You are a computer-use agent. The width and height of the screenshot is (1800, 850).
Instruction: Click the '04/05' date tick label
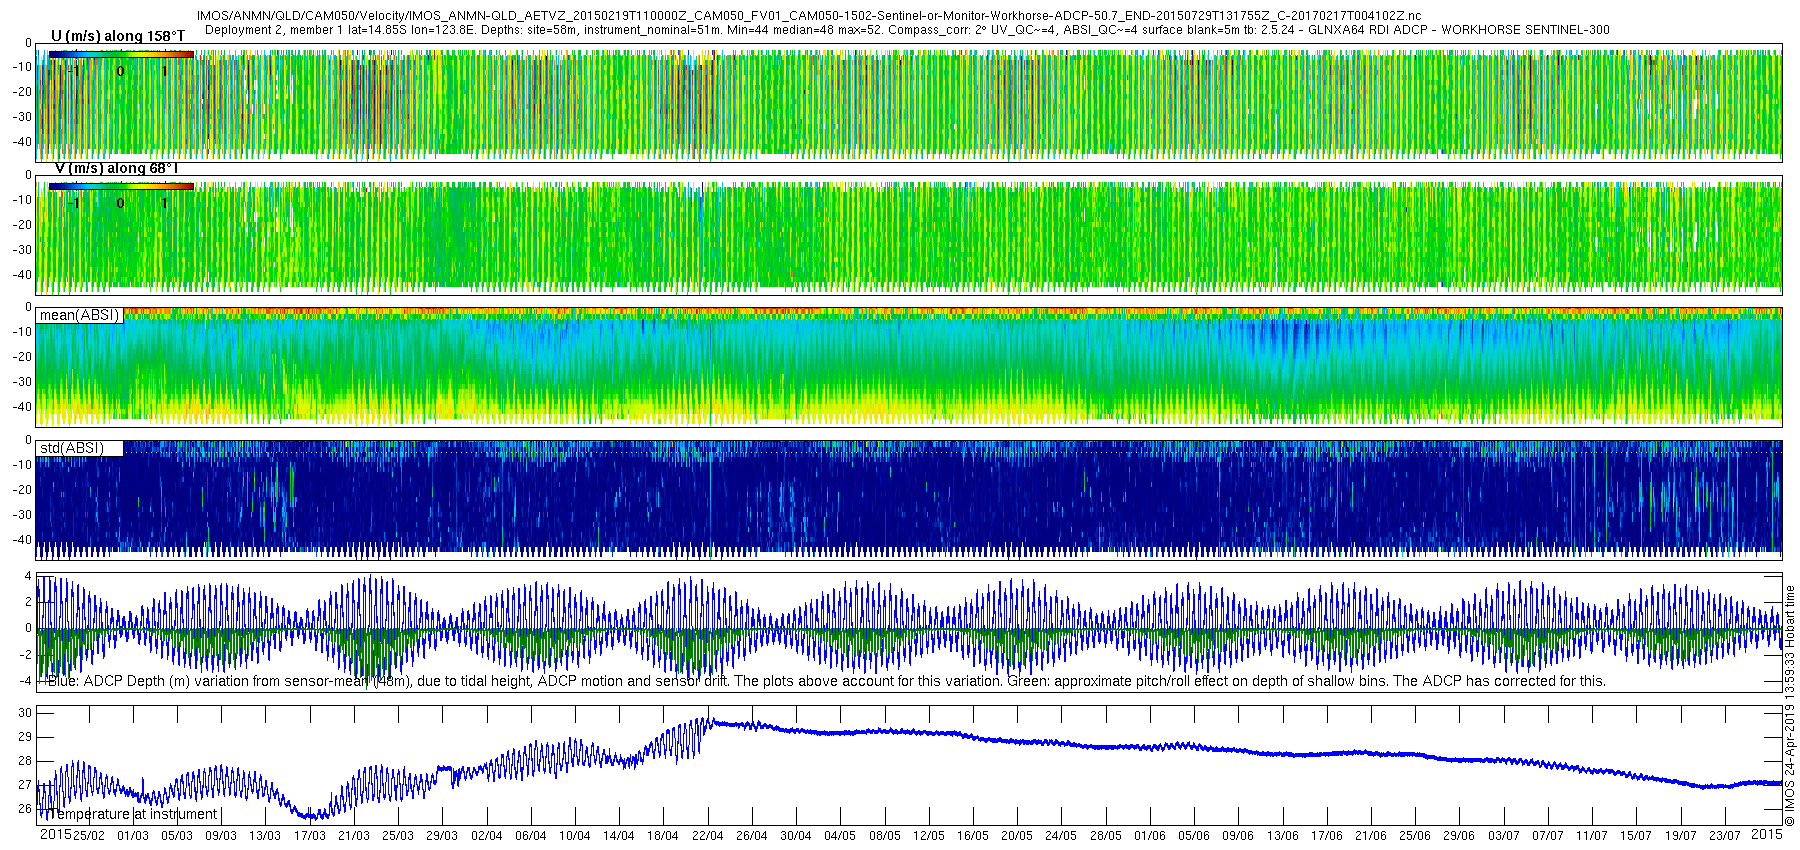pos(840,835)
